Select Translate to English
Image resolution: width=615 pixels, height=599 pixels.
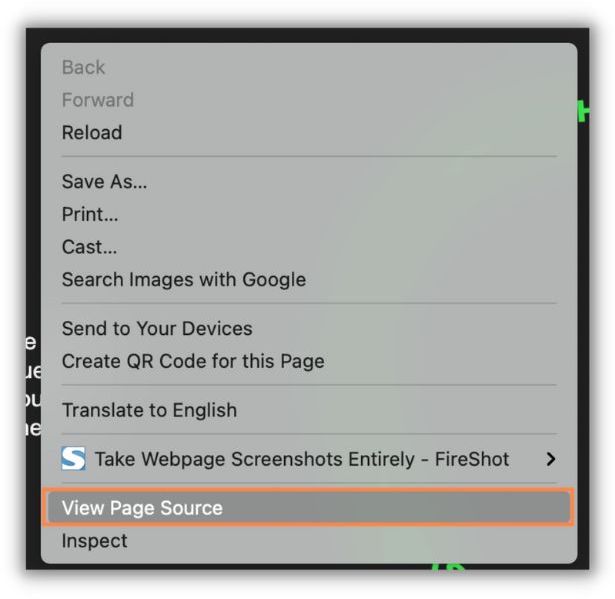point(150,410)
